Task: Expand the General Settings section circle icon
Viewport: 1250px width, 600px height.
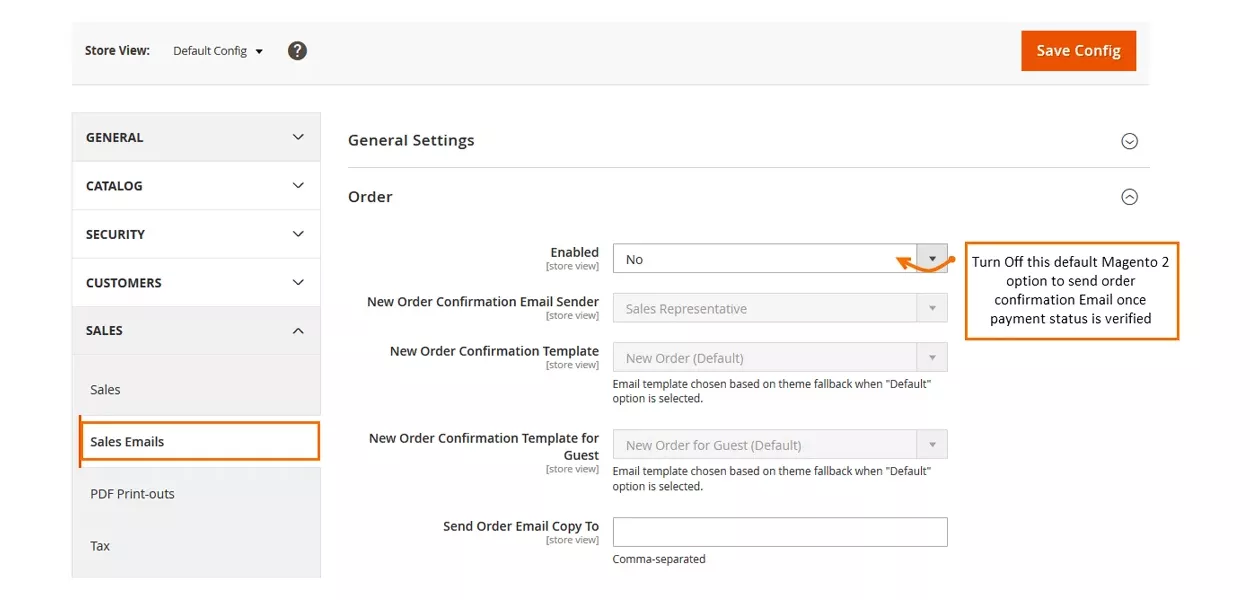Action: (x=1129, y=141)
